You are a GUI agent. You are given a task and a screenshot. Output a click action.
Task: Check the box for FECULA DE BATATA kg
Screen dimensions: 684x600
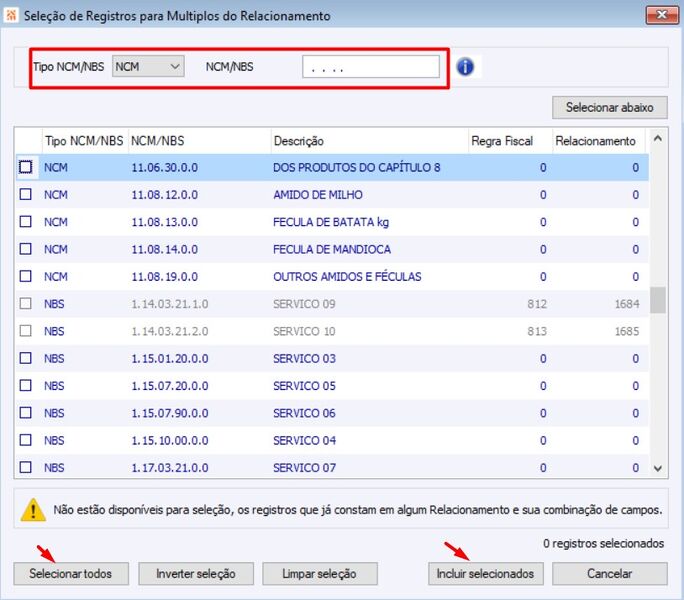(x=26, y=222)
